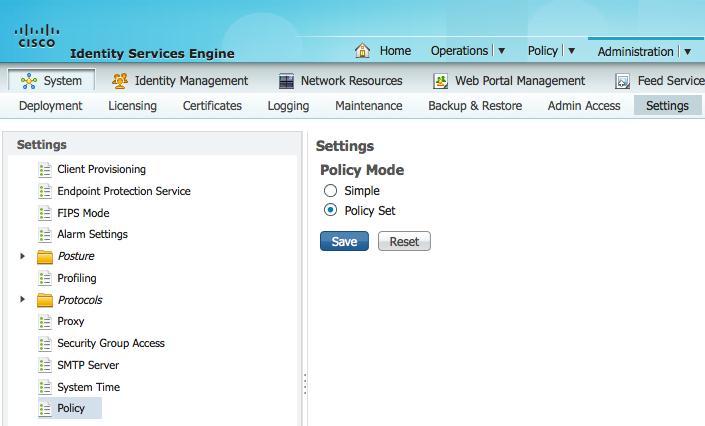The width and height of the screenshot is (705, 426).
Task: Open the Licensing submenu tab
Action: pos(132,106)
